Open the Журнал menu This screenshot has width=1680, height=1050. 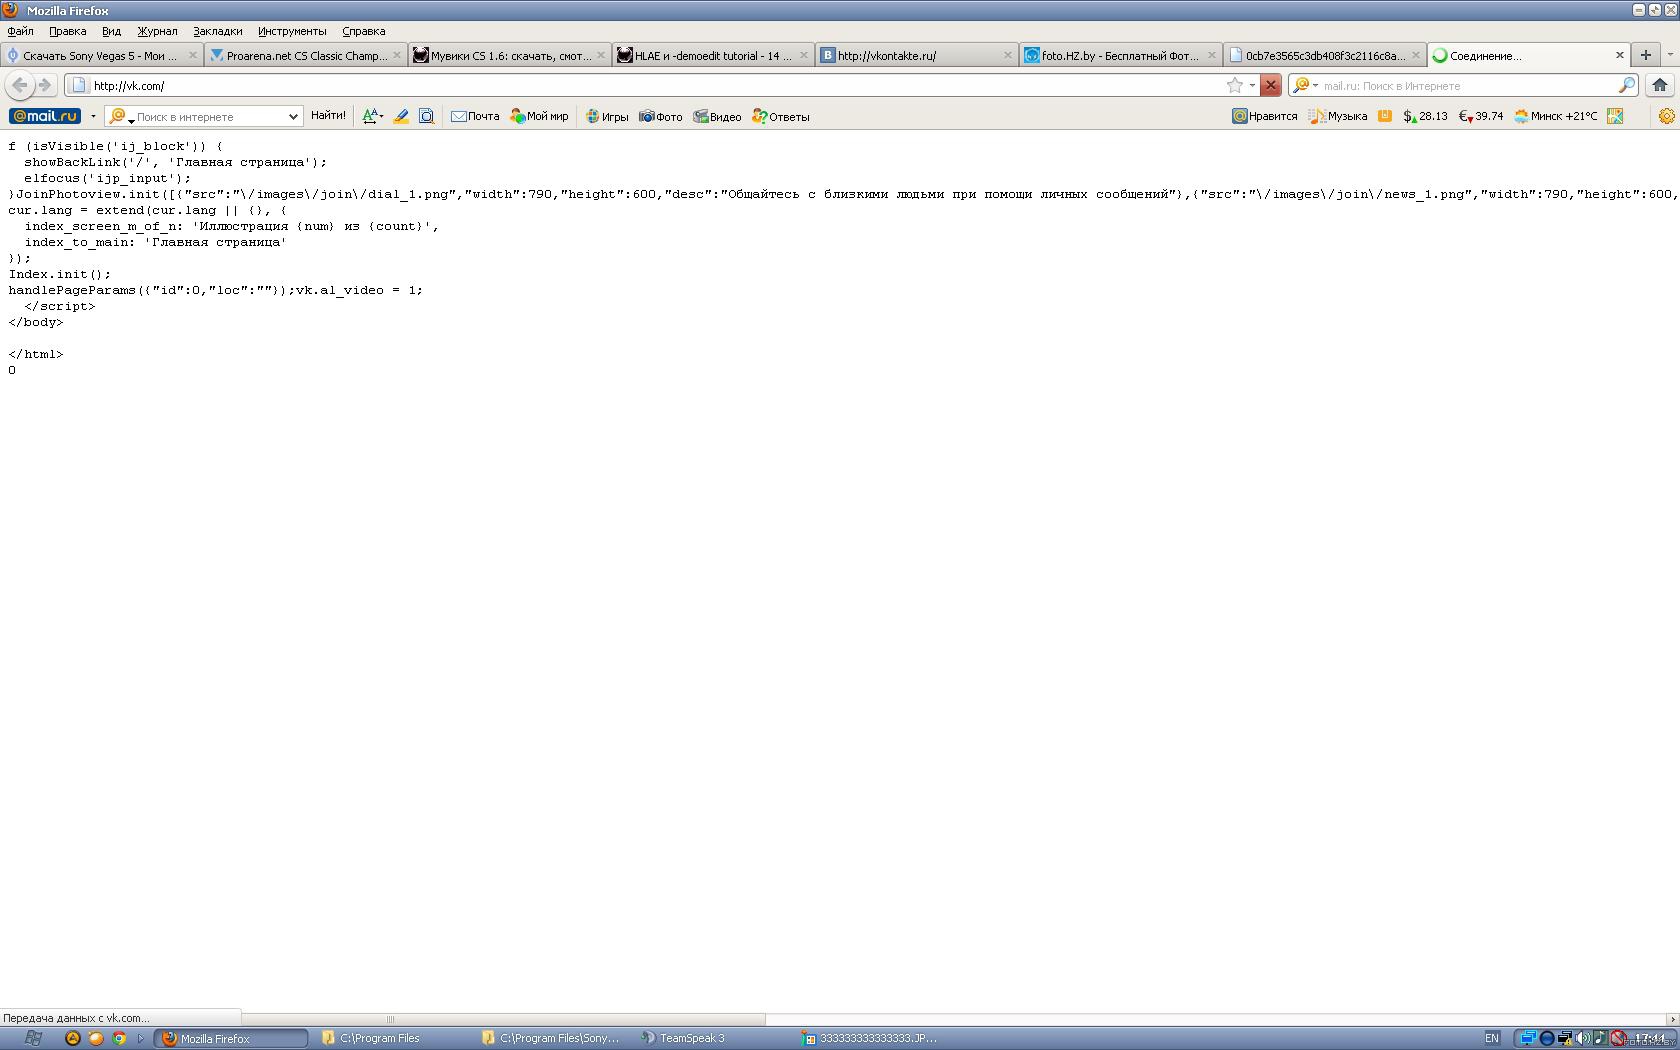click(x=157, y=31)
